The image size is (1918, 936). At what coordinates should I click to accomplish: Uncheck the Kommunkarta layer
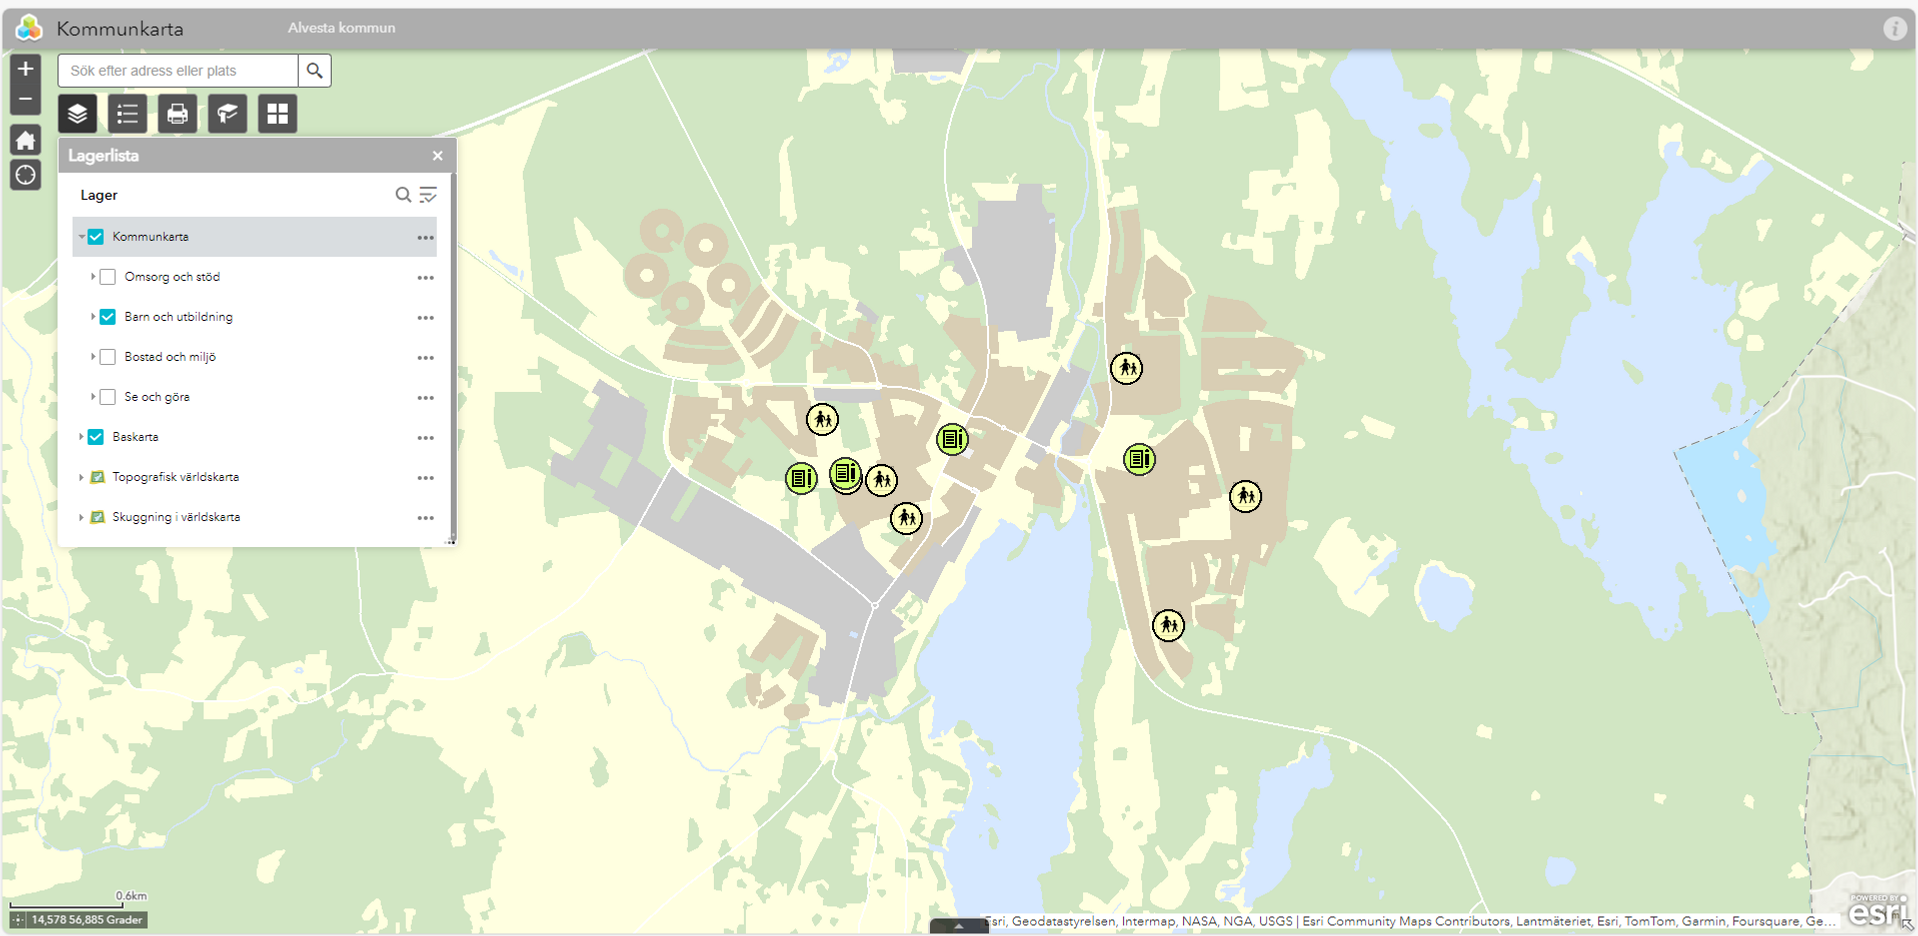click(x=94, y=236)
